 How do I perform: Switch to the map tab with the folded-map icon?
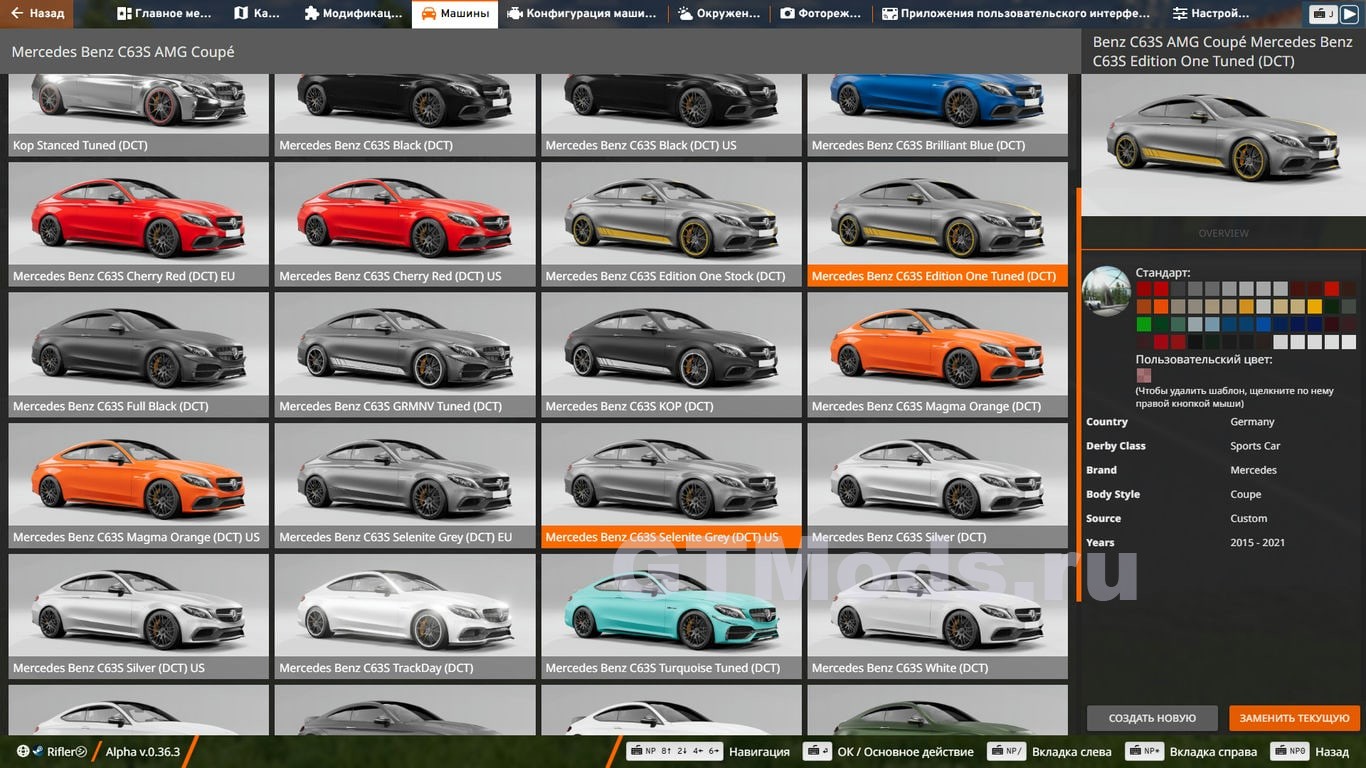point(258,14)
